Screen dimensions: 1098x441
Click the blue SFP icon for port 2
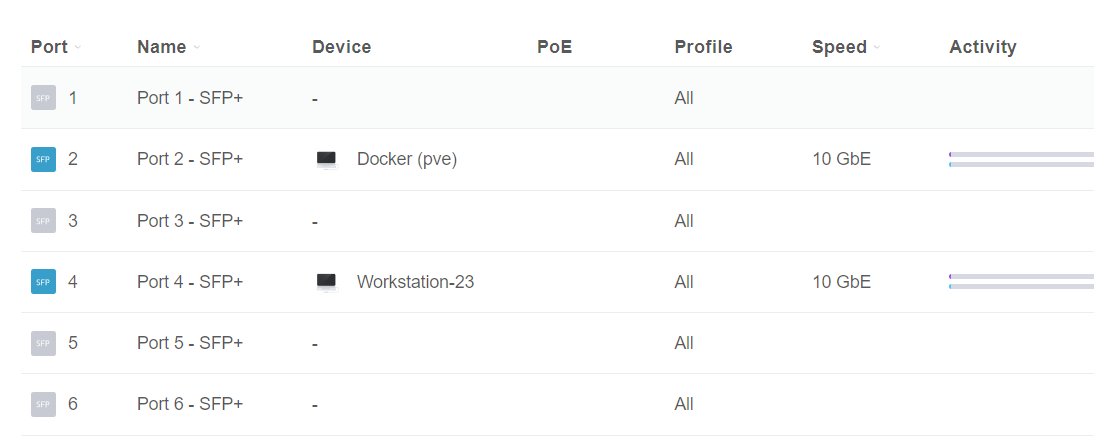[x=43, y=159]
